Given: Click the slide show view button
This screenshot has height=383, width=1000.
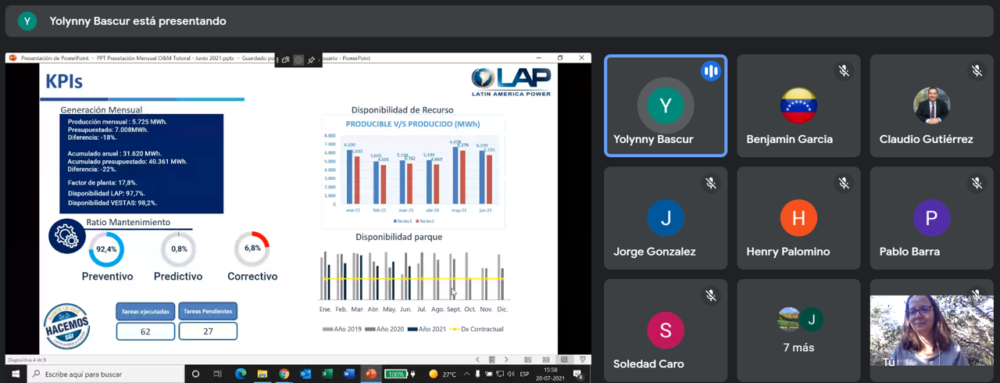Looking at the screenshot, I should point(582,359).
